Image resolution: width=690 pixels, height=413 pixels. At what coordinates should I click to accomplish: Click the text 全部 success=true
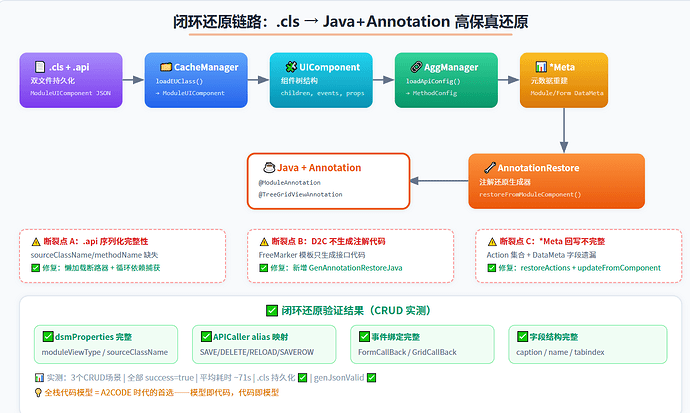click(161, 377)
